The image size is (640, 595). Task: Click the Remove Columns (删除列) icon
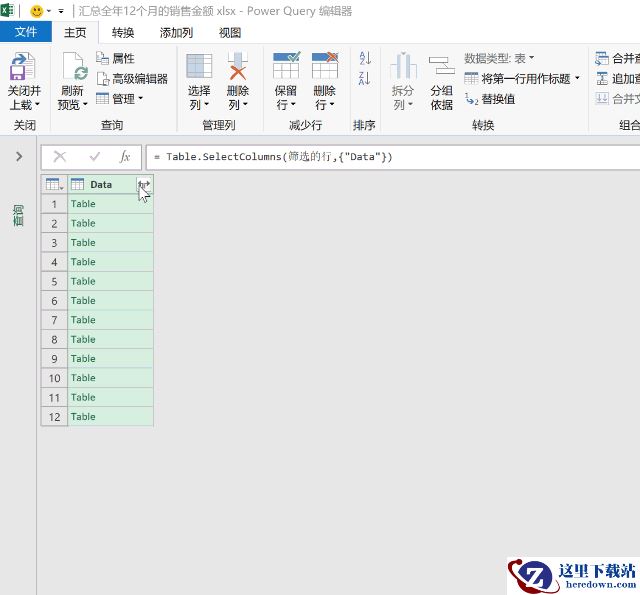tap(238, 66)
